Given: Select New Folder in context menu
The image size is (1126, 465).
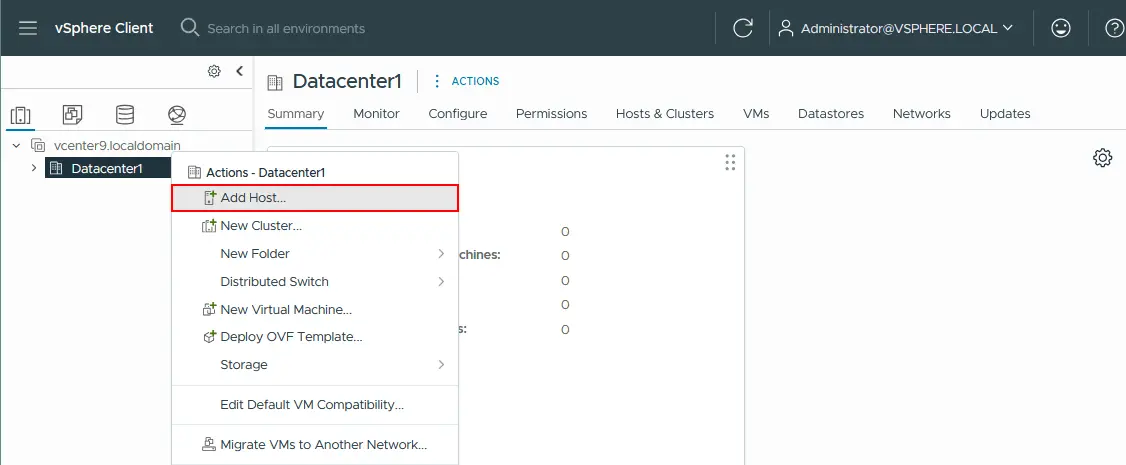Looking at the screenshot, I should click(x=315, y=253).
